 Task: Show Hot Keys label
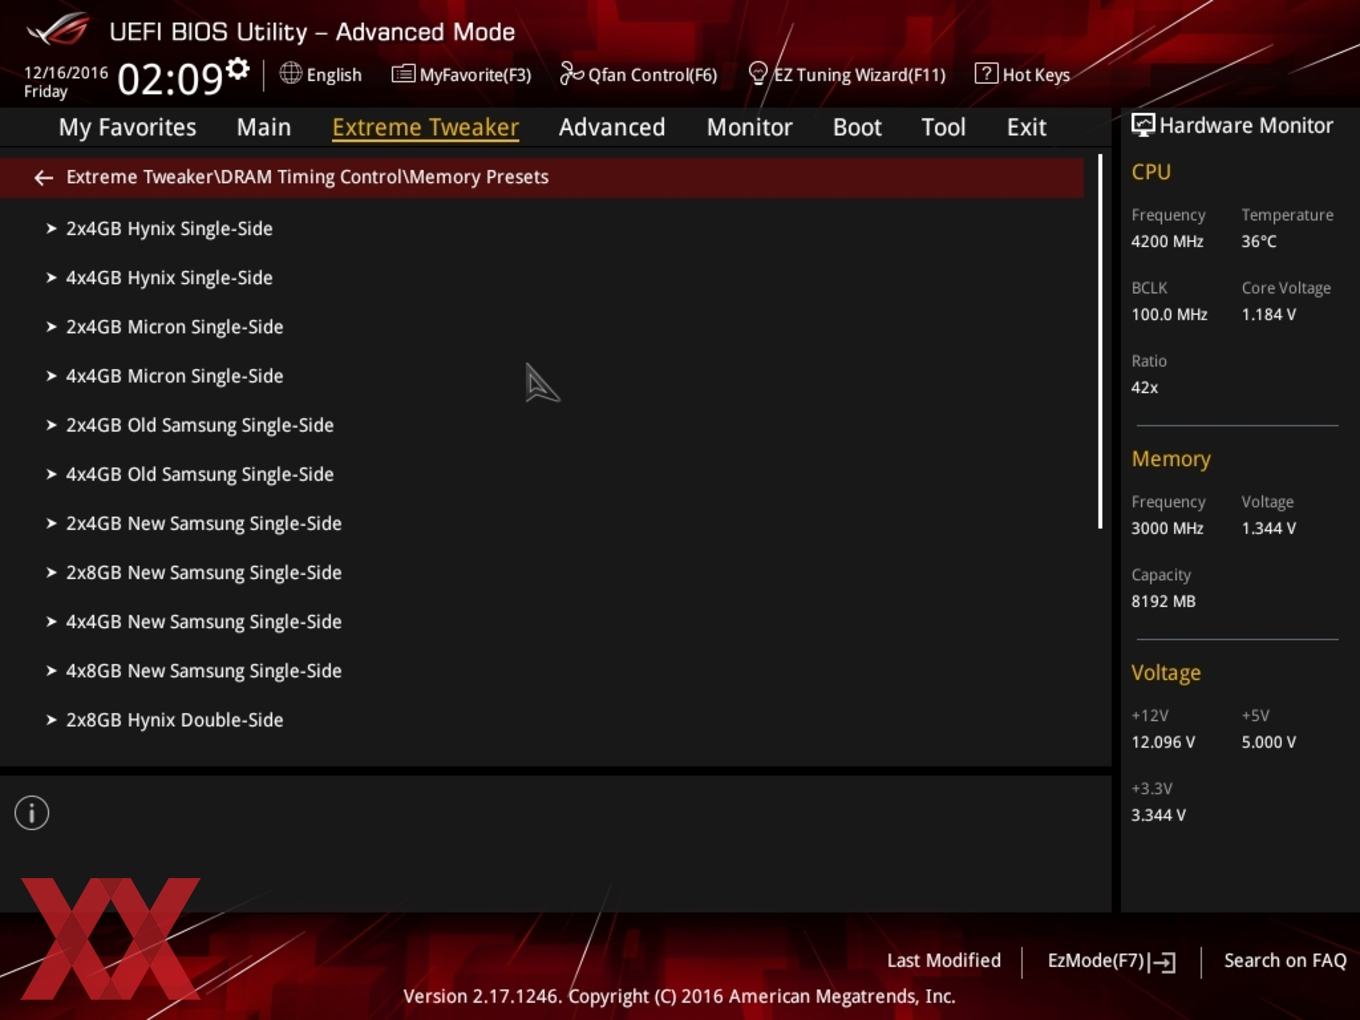[1036, 75]
